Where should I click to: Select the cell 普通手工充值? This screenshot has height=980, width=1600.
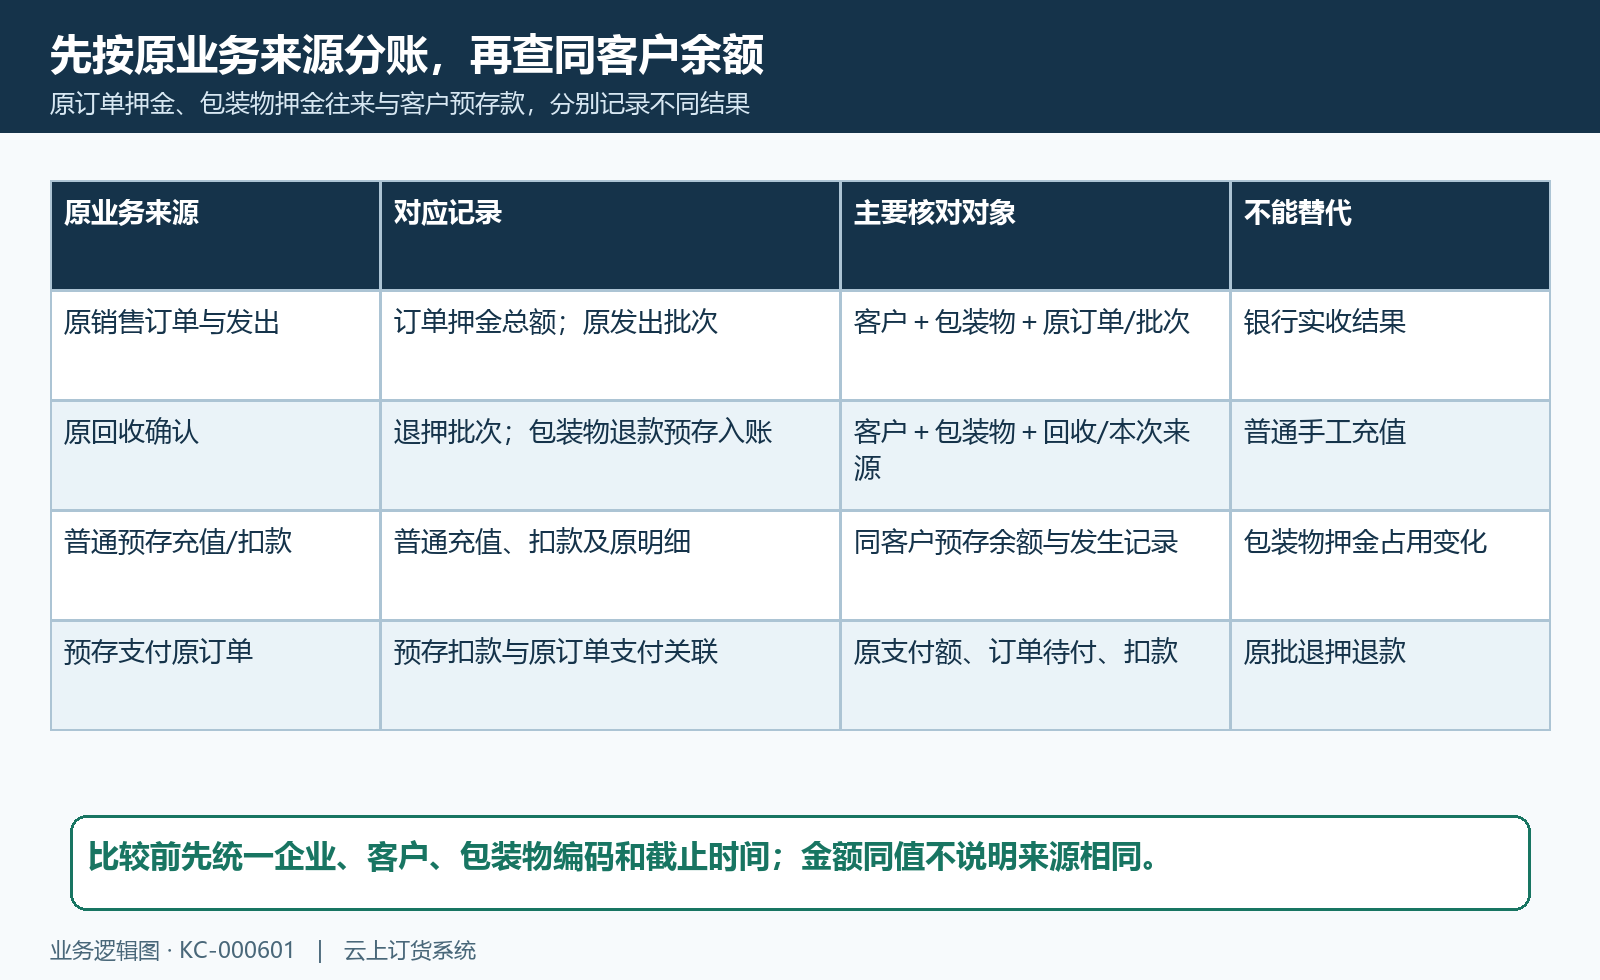coord(1390,455)
